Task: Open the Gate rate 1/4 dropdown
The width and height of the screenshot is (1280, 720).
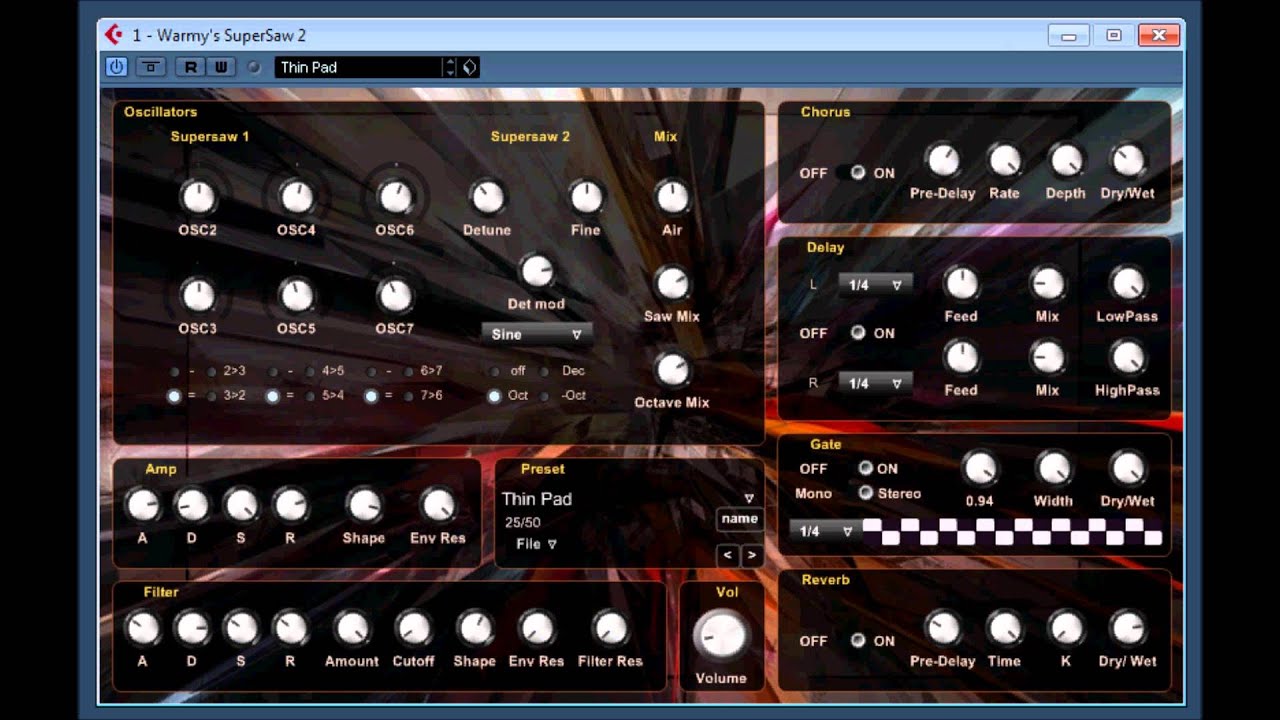Action: [825, 531]
